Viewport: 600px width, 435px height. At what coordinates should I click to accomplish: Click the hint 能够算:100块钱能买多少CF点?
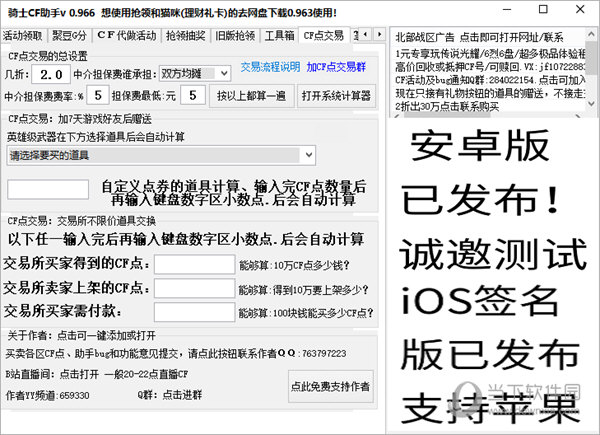point(306,313)
